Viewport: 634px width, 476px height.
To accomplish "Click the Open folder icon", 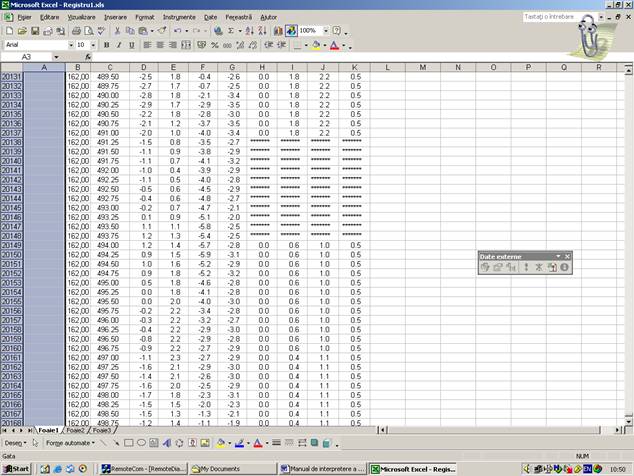I will (22, 31).
